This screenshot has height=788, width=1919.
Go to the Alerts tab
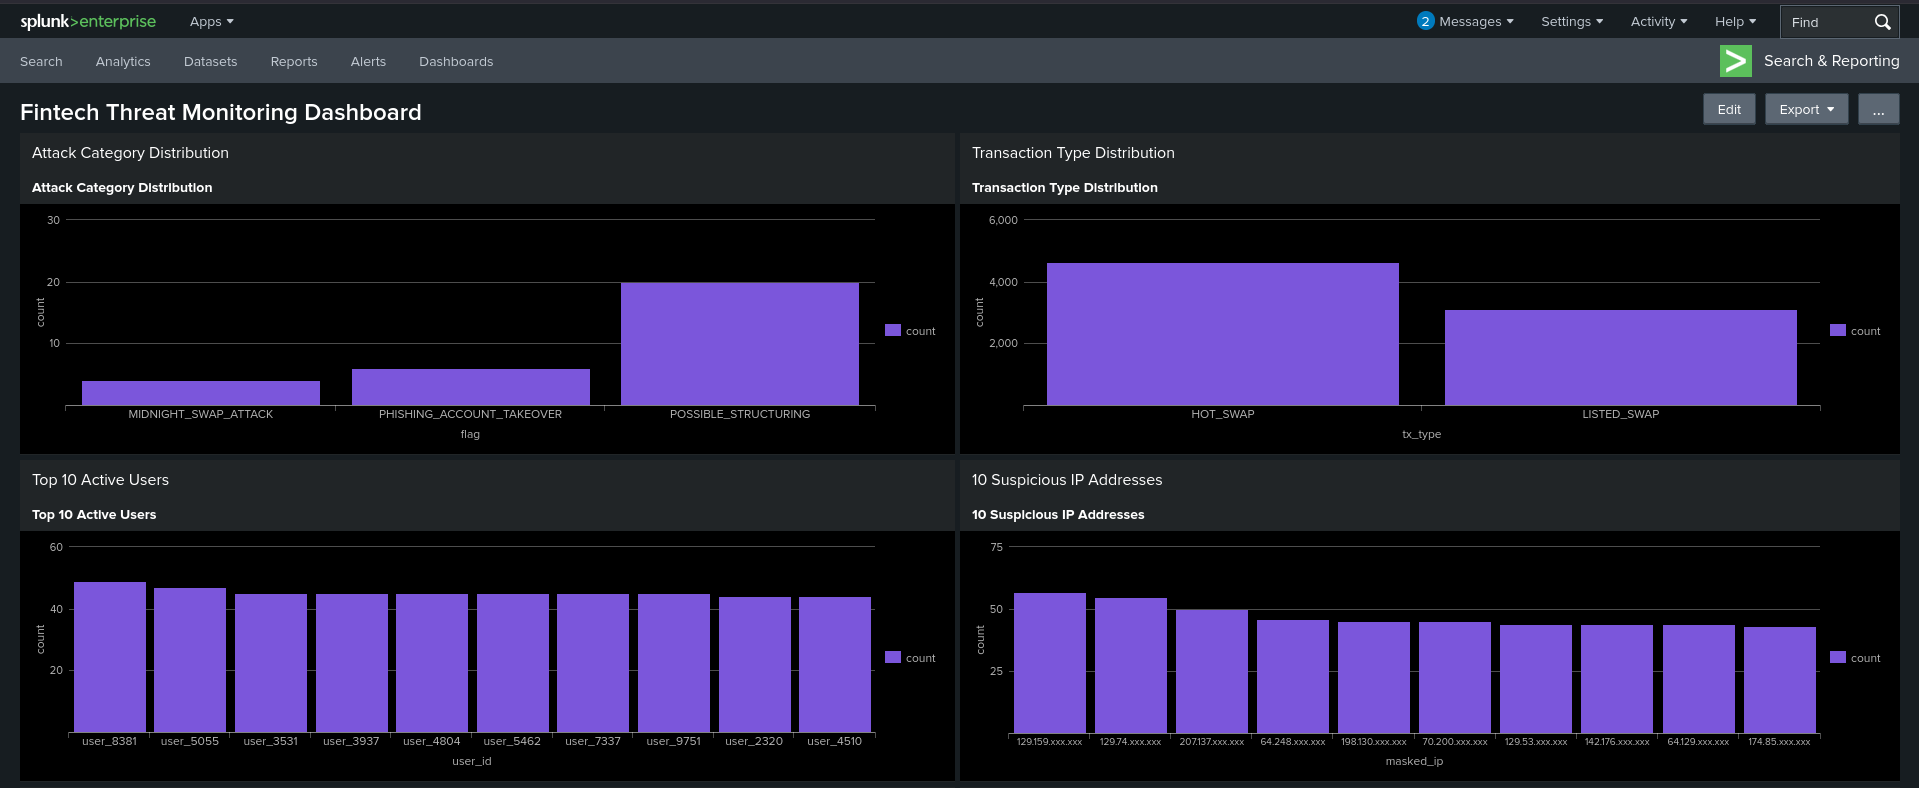pos(368,61)
